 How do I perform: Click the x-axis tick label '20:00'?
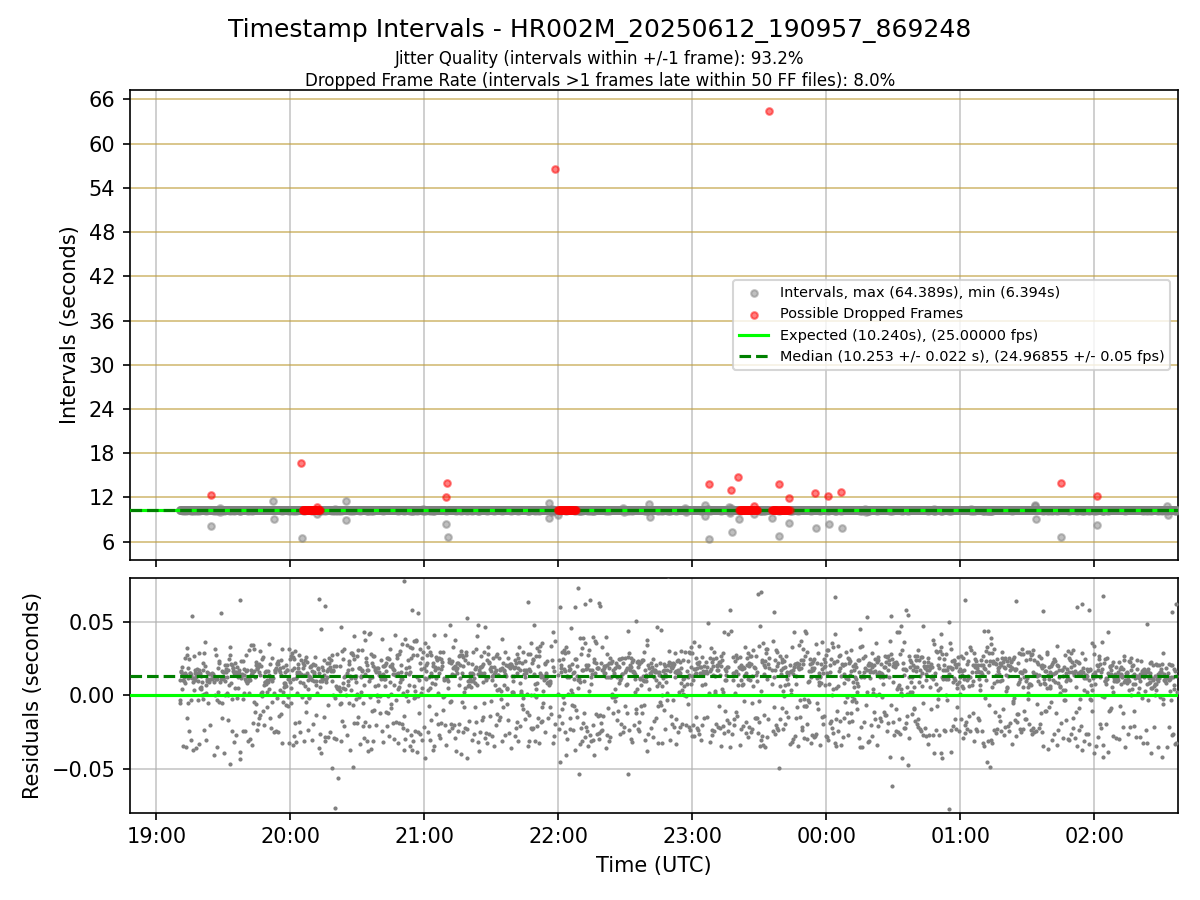point(290,837)
